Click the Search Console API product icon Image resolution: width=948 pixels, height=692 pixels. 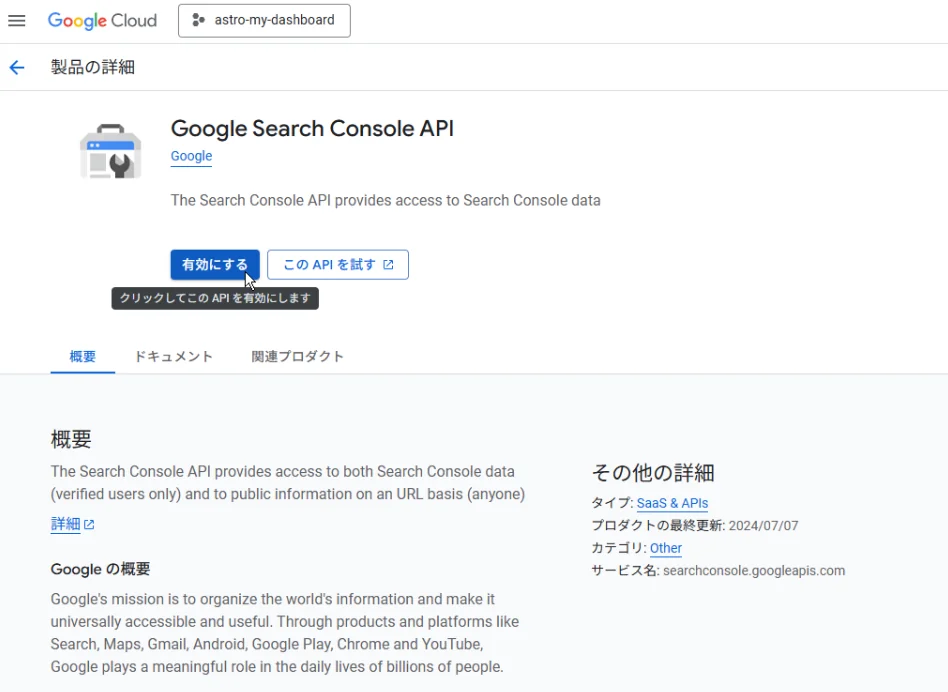pos(110,151)
